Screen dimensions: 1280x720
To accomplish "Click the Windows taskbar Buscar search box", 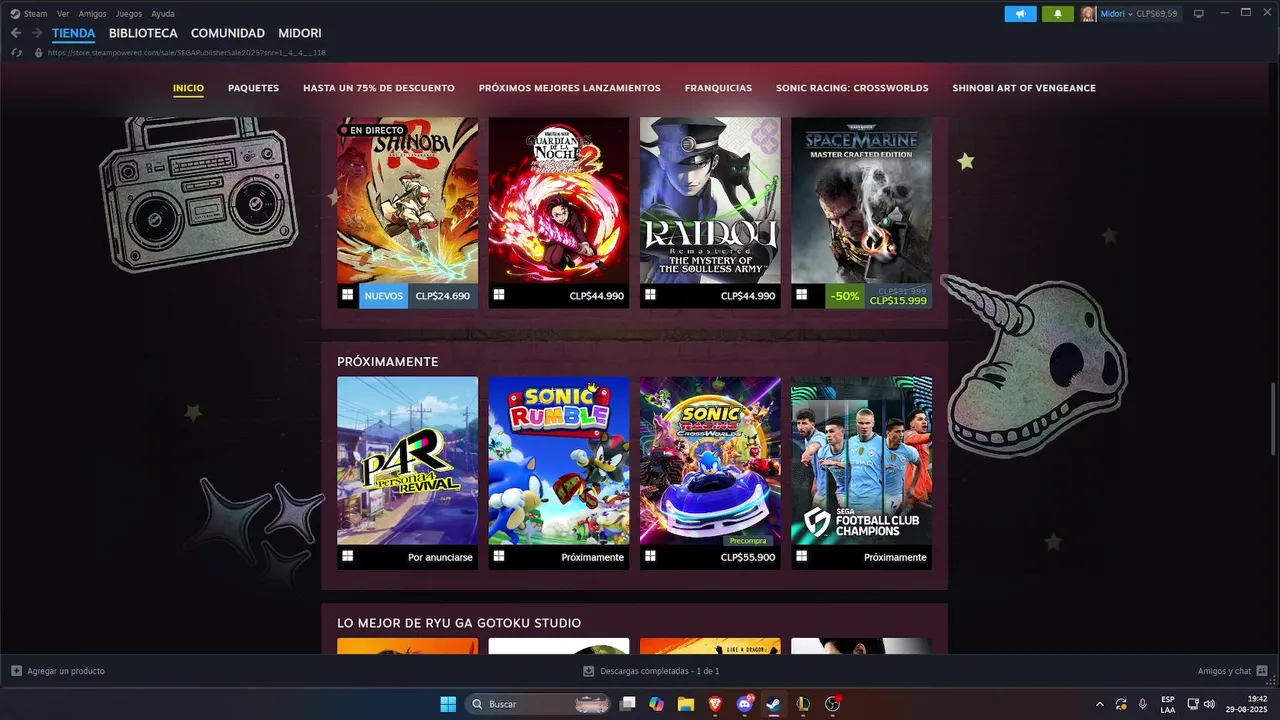I will 538,704.
